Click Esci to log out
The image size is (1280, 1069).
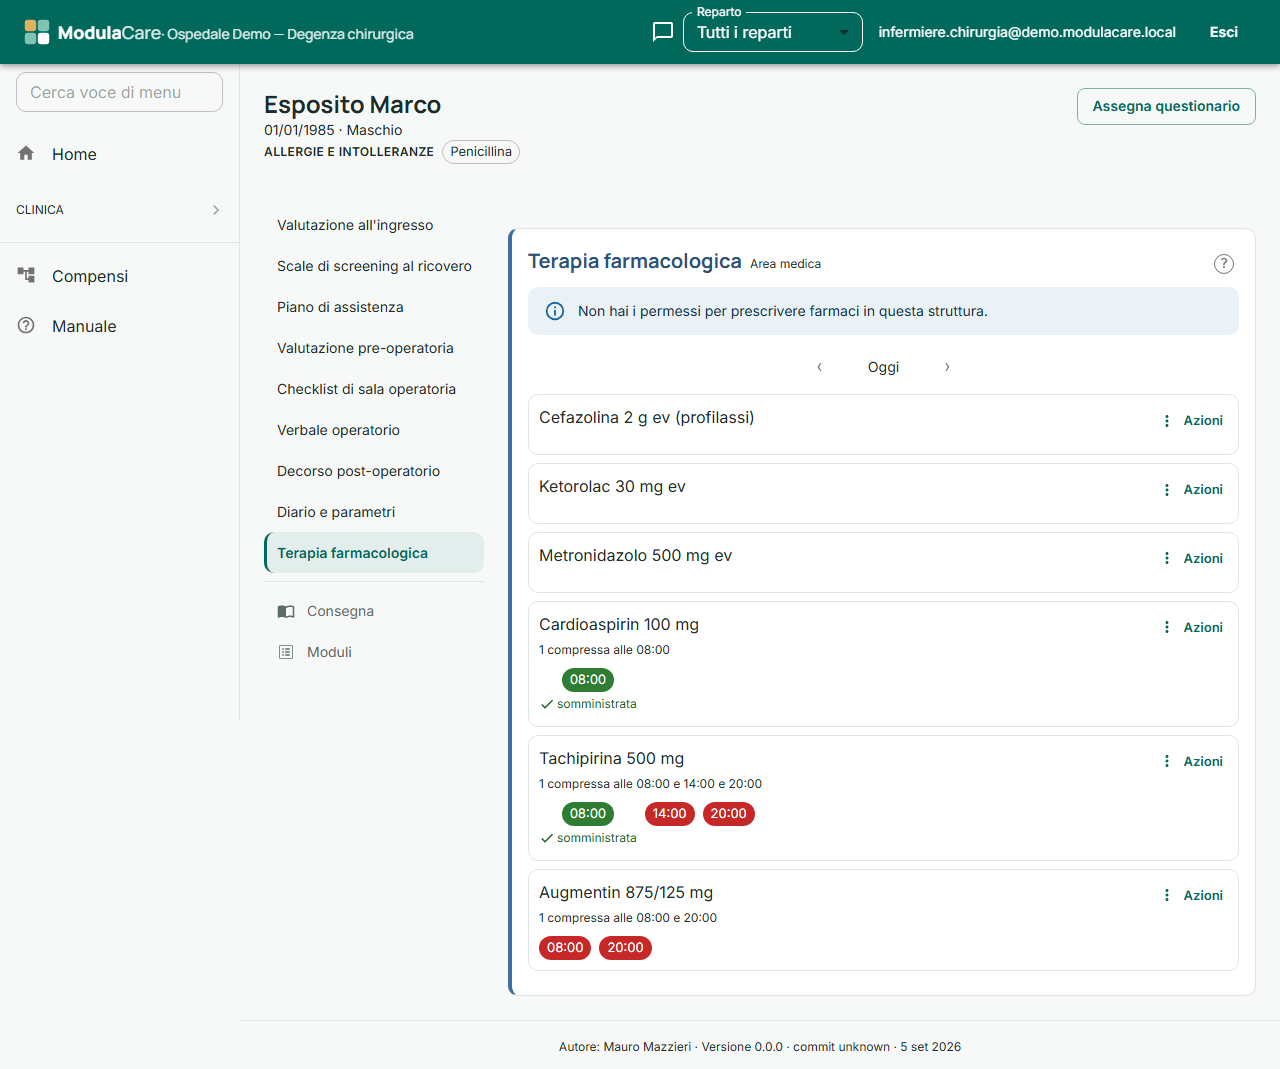coord(1223,32)
